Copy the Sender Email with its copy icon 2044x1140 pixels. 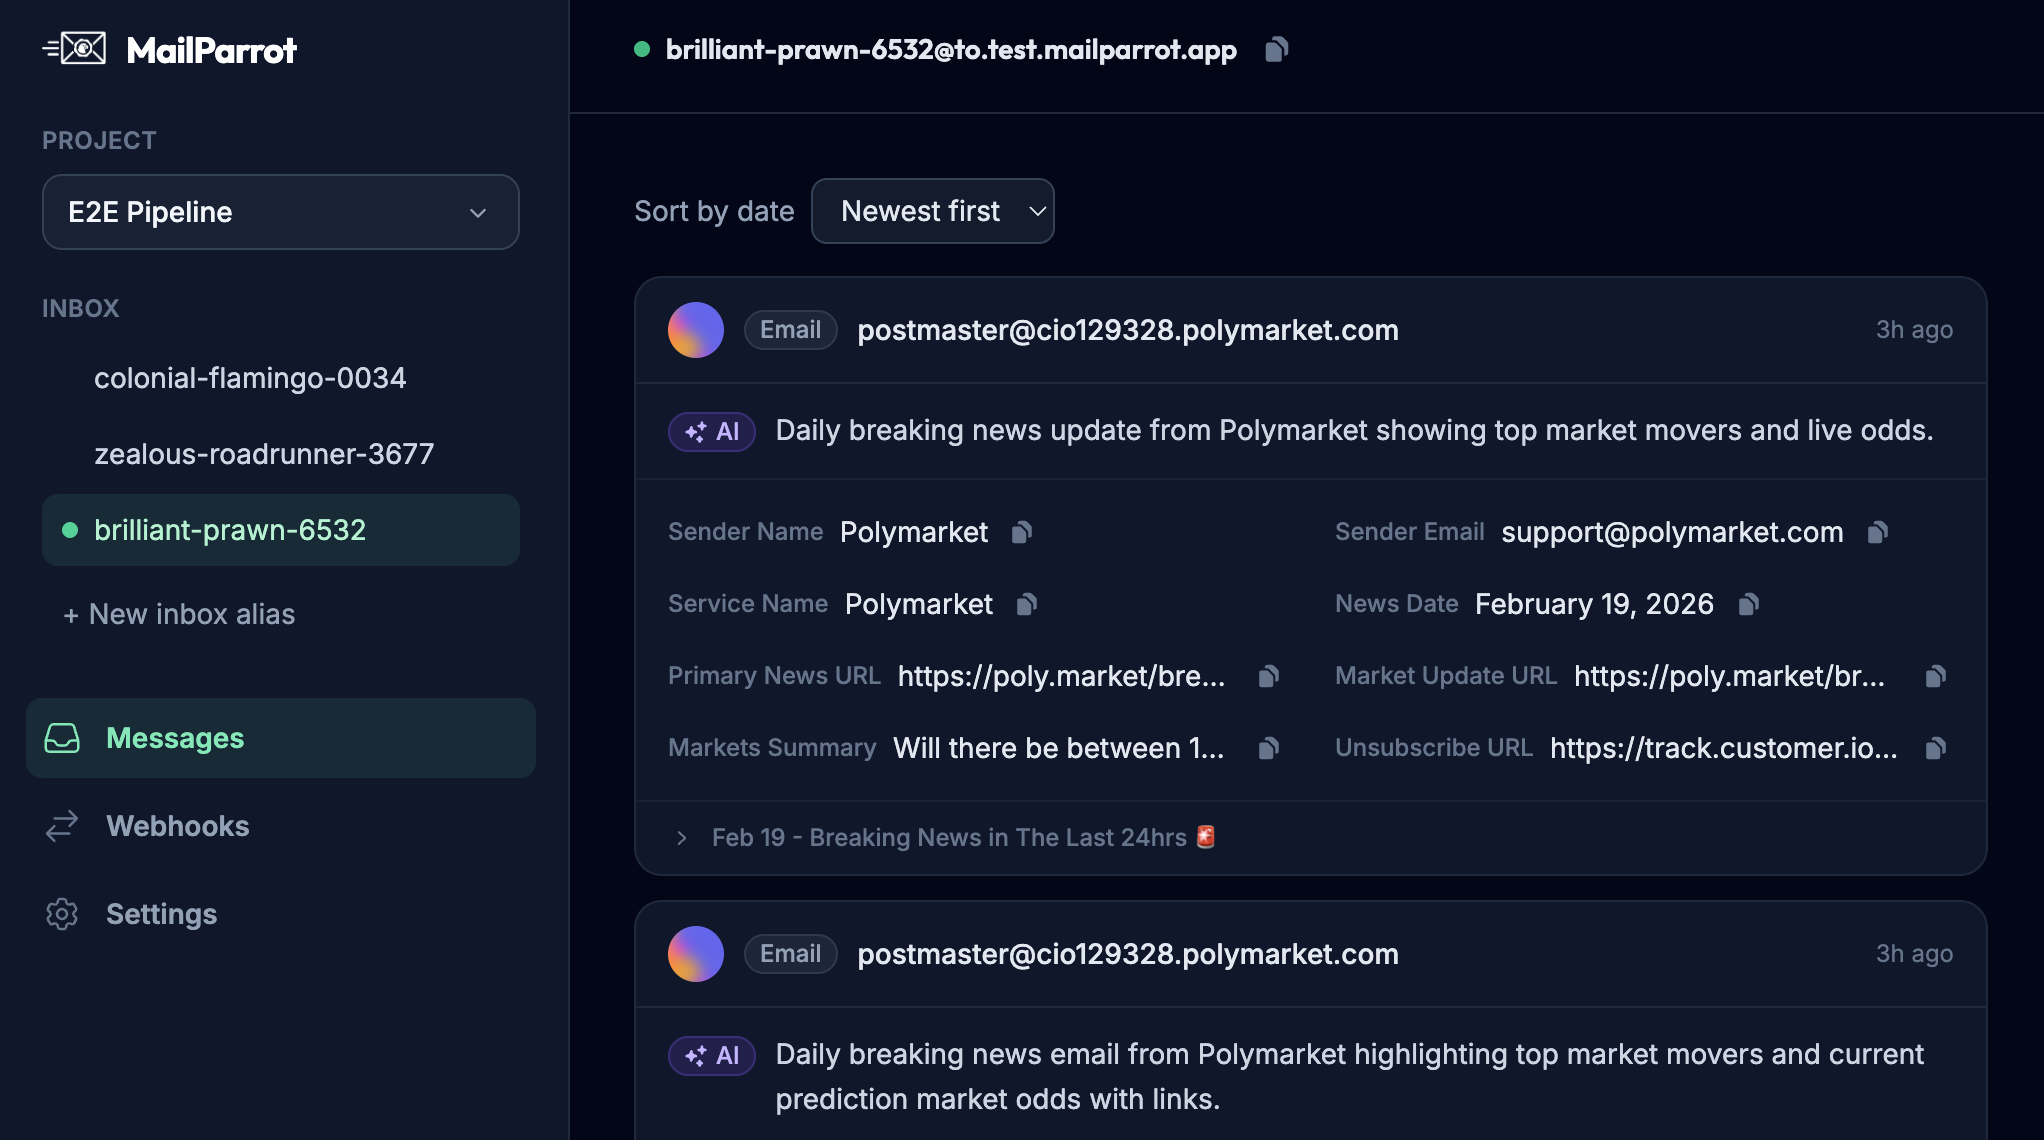[1878, 532]
